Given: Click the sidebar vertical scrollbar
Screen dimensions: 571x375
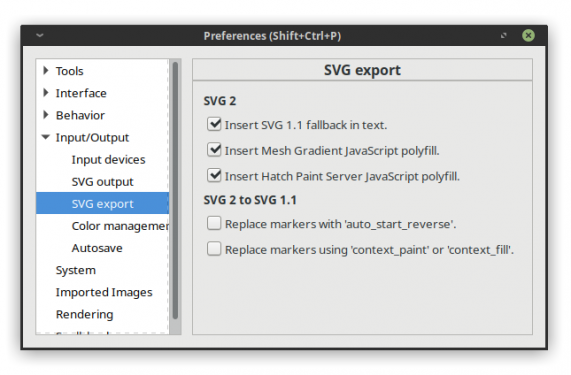Looking at the screenshot, I should (175, 190).
